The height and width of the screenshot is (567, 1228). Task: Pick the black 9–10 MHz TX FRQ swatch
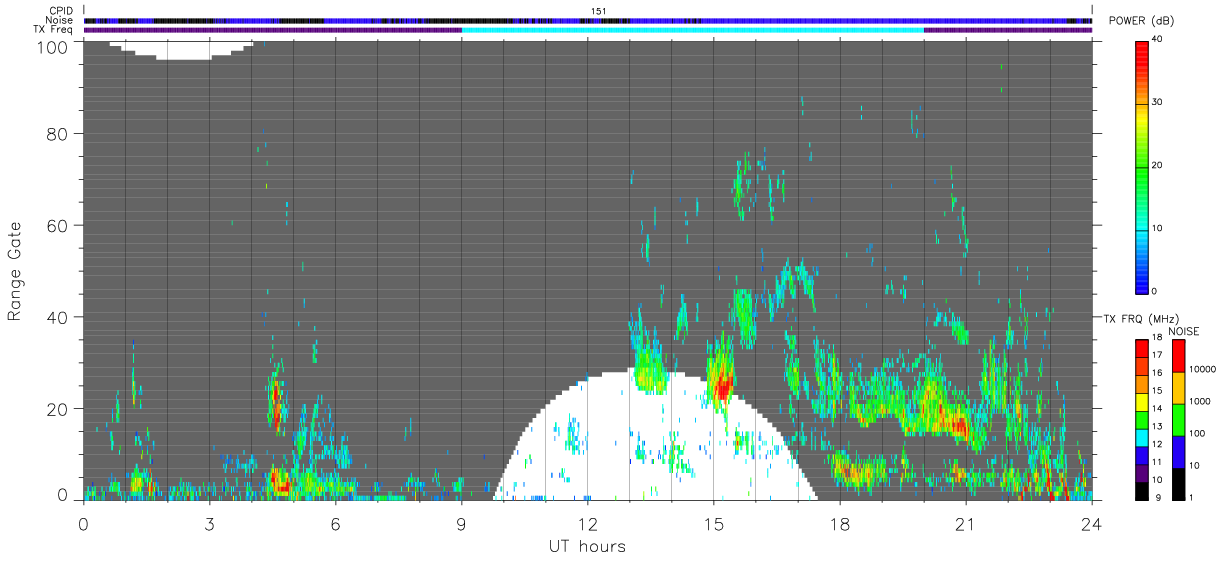click(x=1141, y=491)
